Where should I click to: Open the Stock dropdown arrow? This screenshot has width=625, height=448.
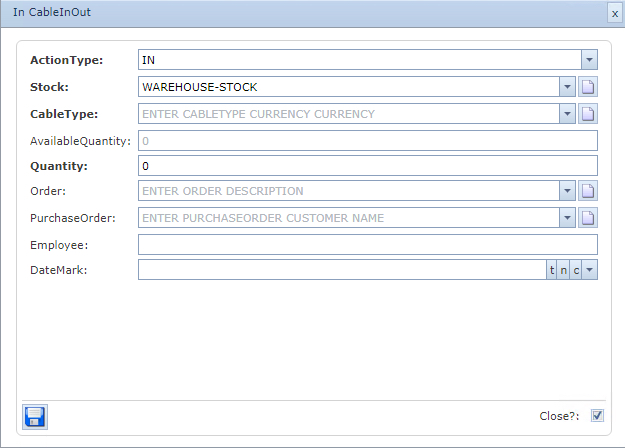(x=568, y=87)
